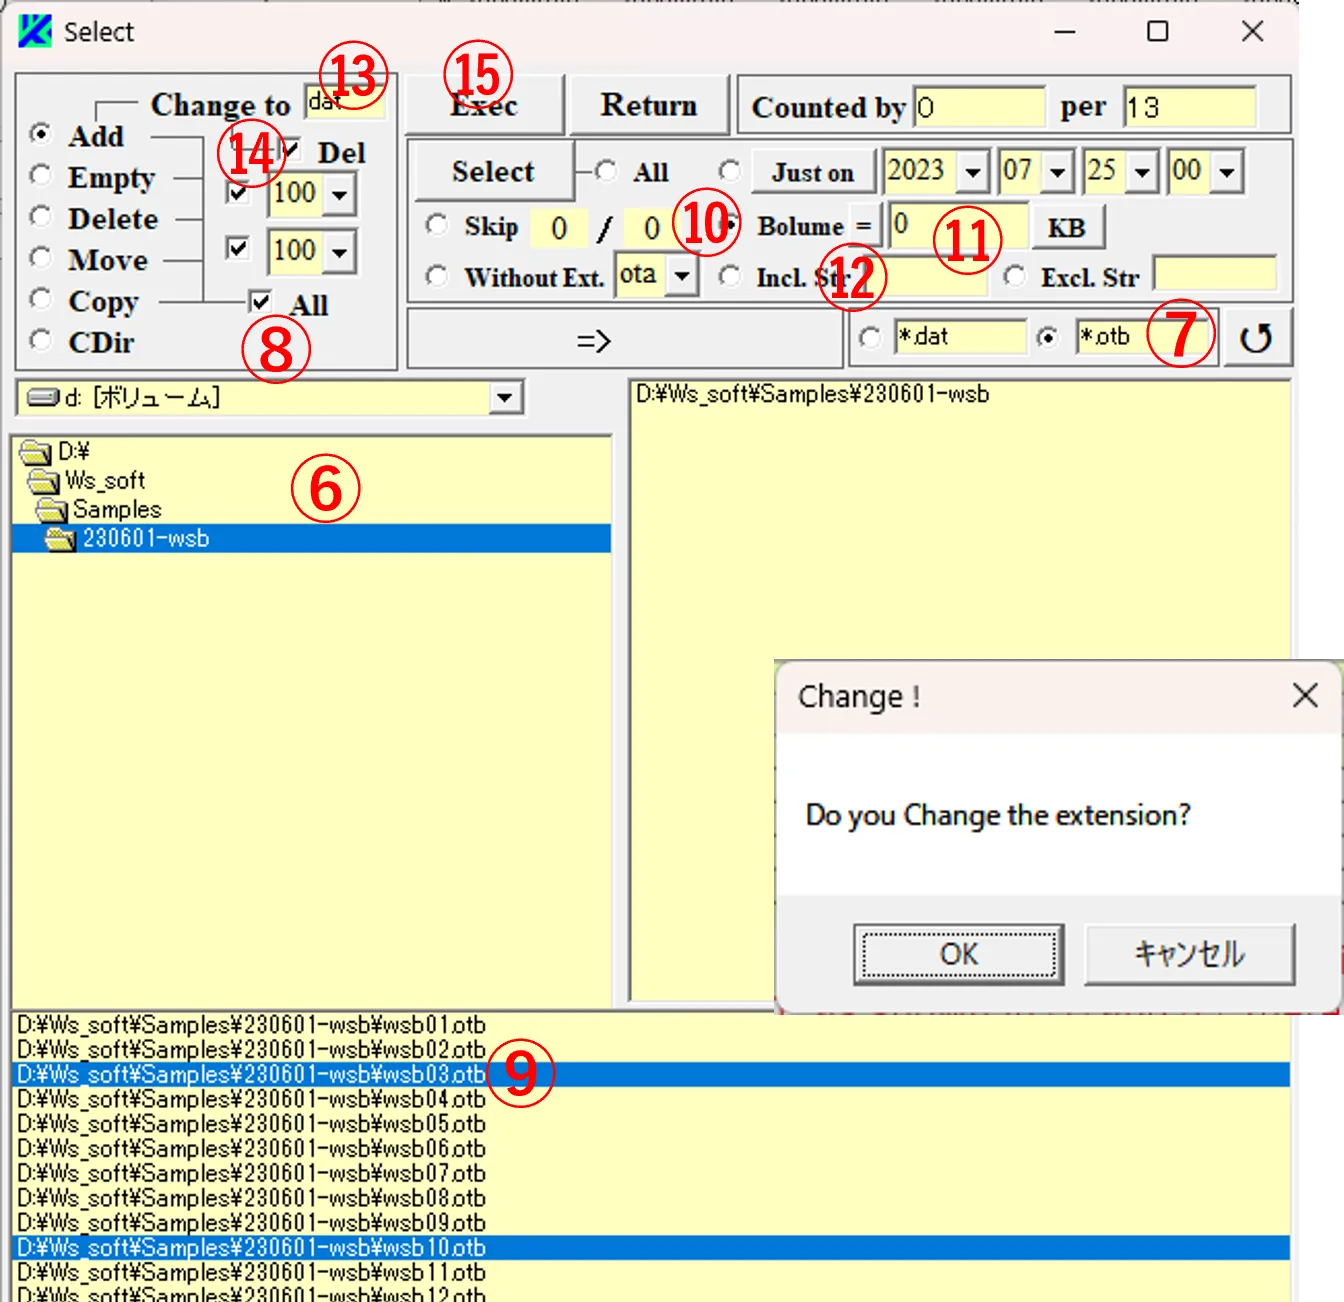This screenshot has height=1302, width=1344.
Task: Open the hour 00 dropdown
Action: tap(1227, 172)
